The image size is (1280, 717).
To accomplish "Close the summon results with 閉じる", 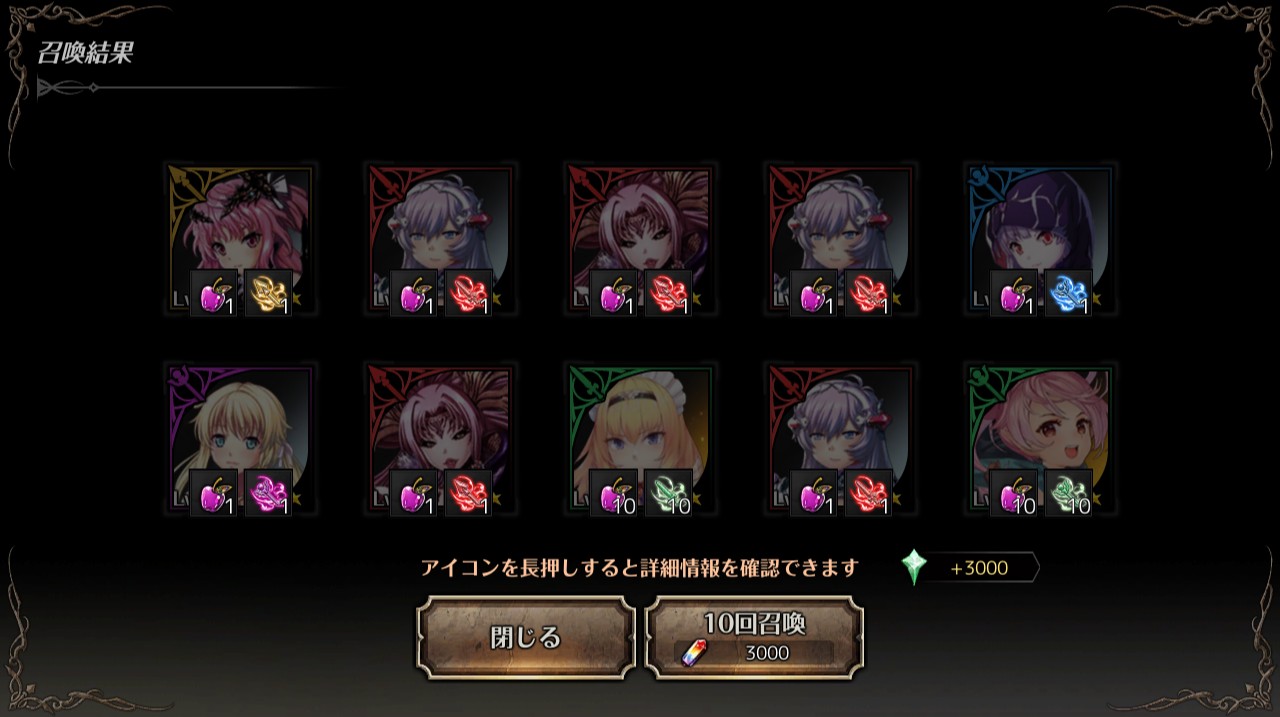I will (x=526, y=638).
